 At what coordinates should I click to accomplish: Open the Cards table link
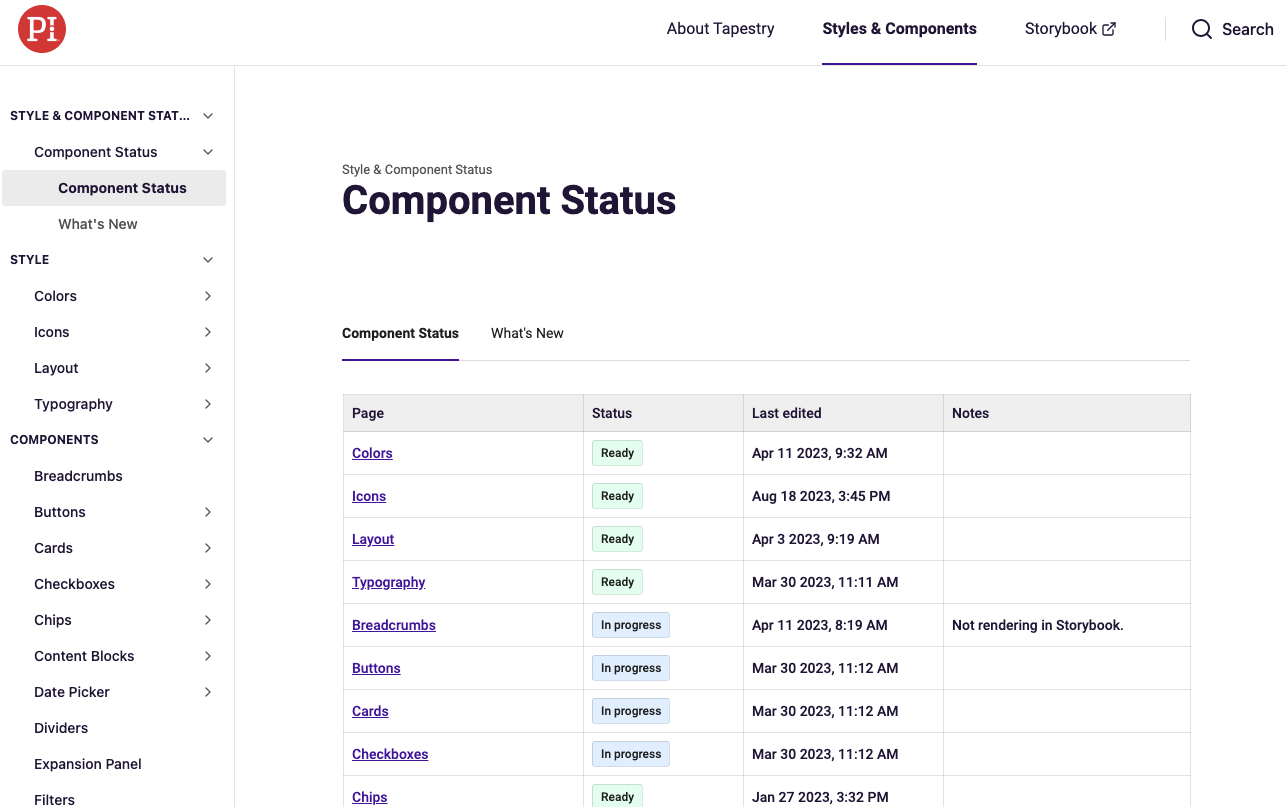coord(370,711)
